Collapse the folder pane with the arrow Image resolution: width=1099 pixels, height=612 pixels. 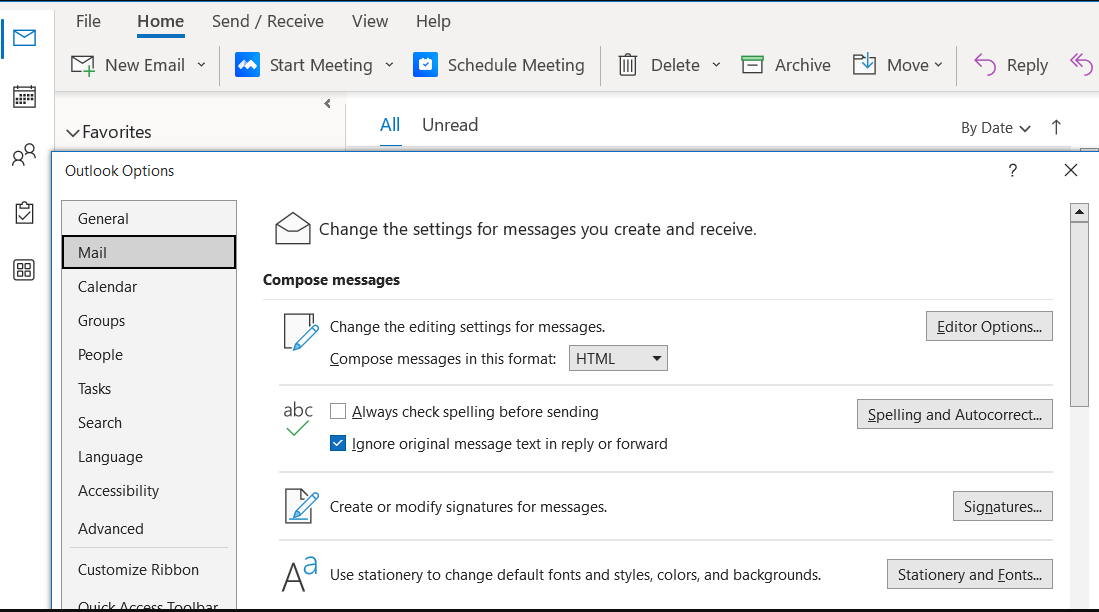coord(327,104)
